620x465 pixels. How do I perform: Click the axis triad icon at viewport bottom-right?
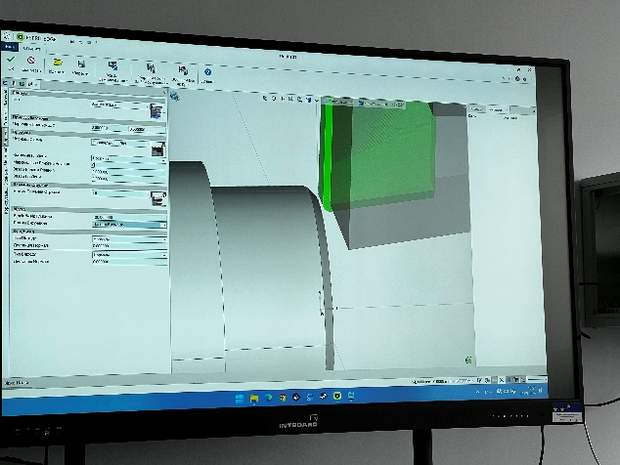[469, 360]
